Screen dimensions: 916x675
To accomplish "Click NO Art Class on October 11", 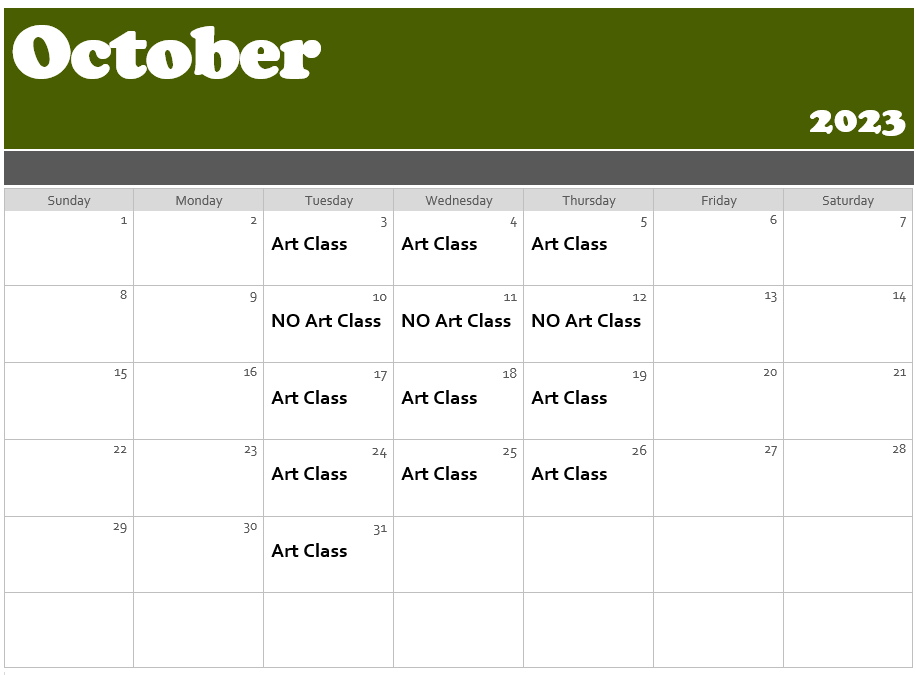I will coord(456,321).
